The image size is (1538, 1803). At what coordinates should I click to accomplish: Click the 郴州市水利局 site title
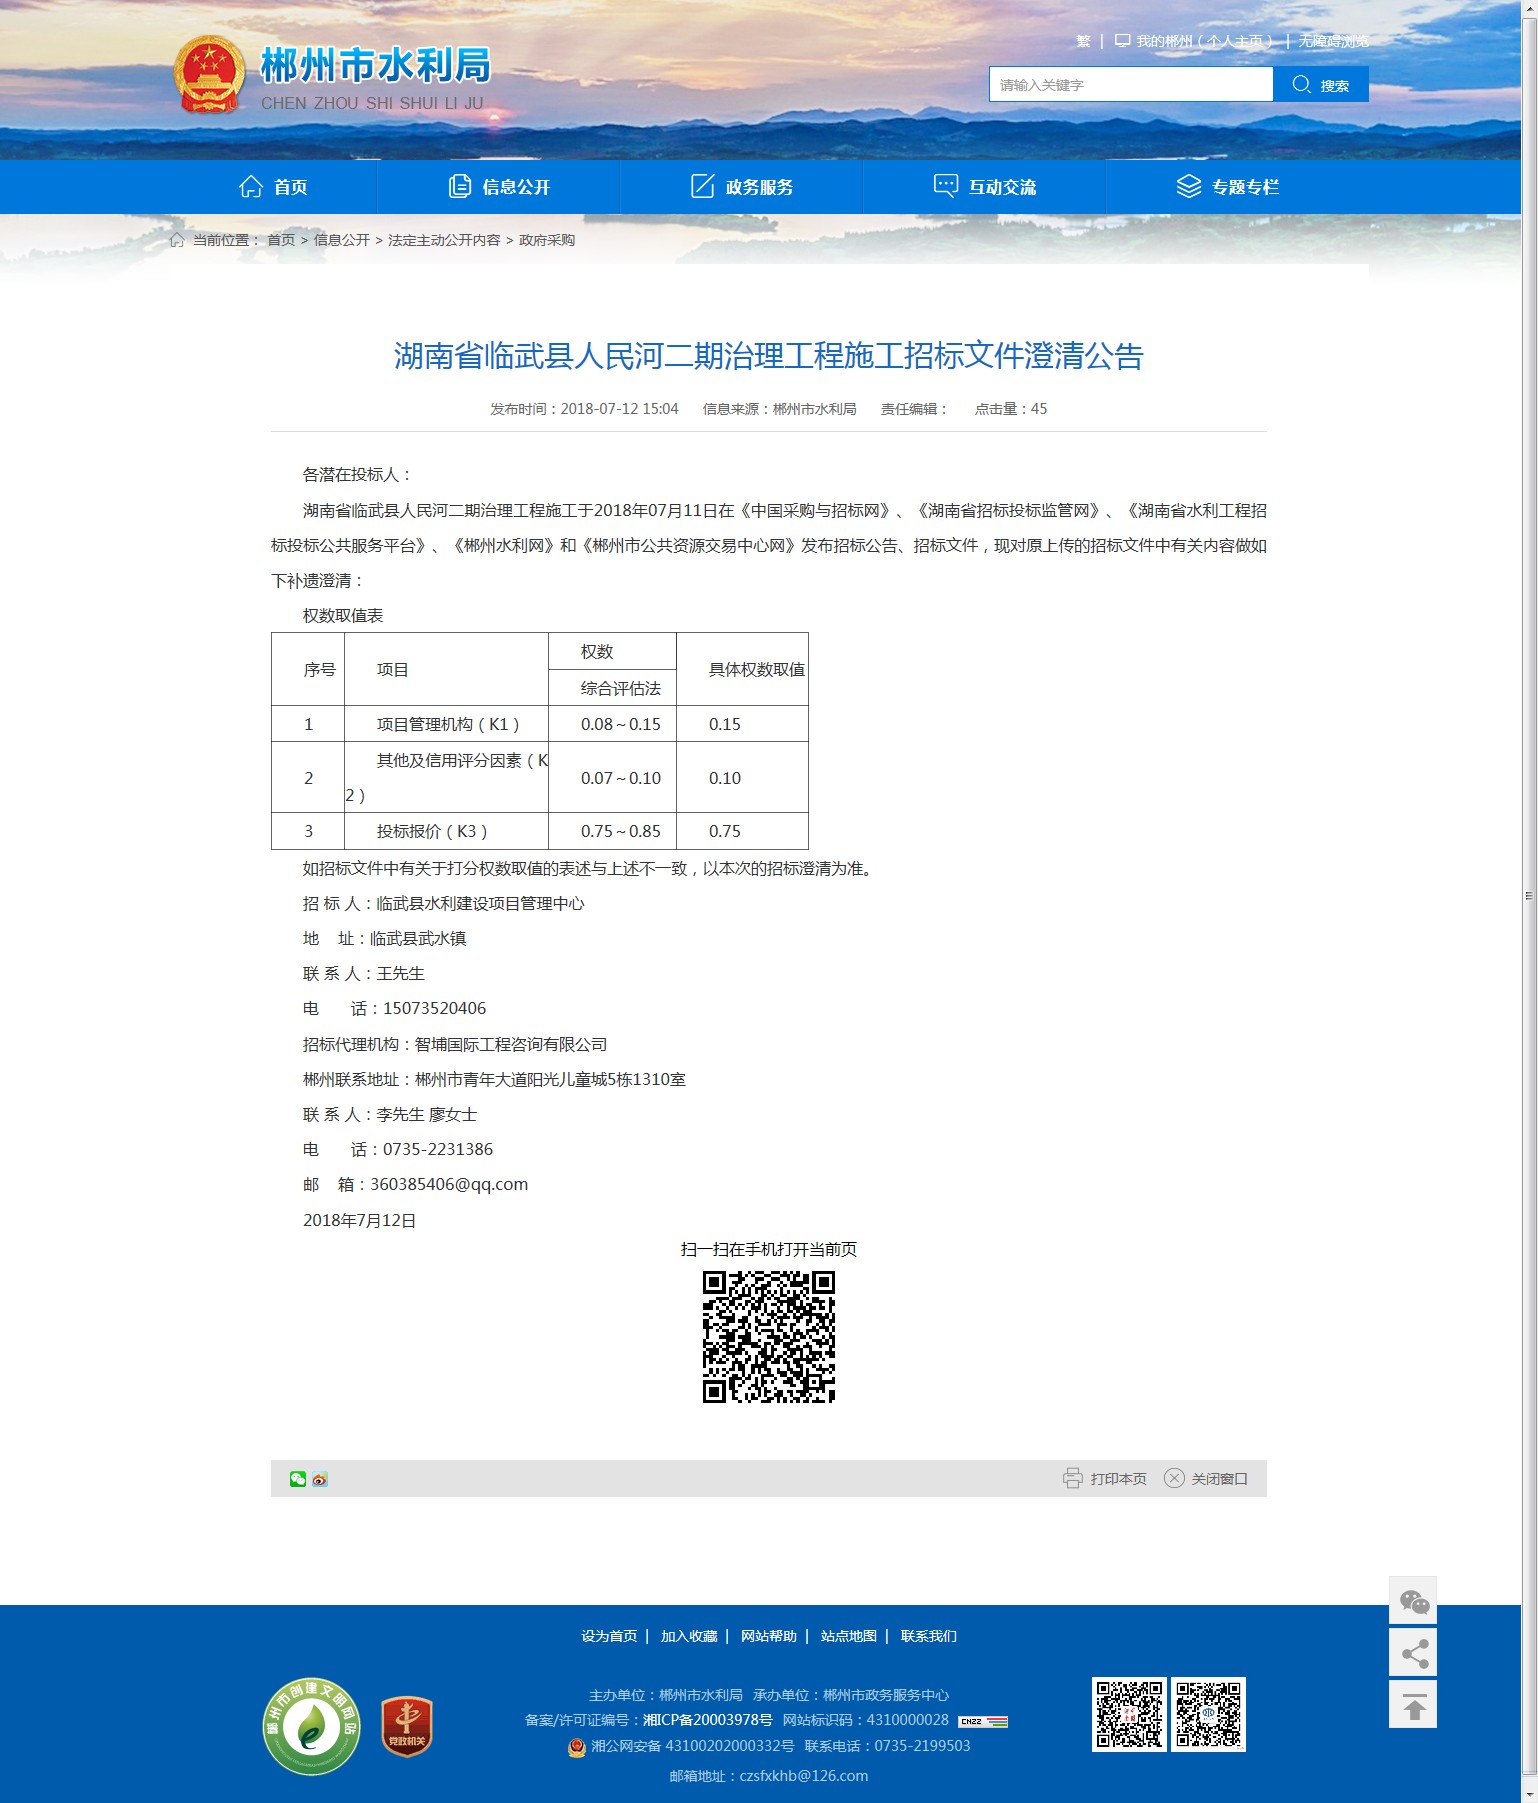376,65
